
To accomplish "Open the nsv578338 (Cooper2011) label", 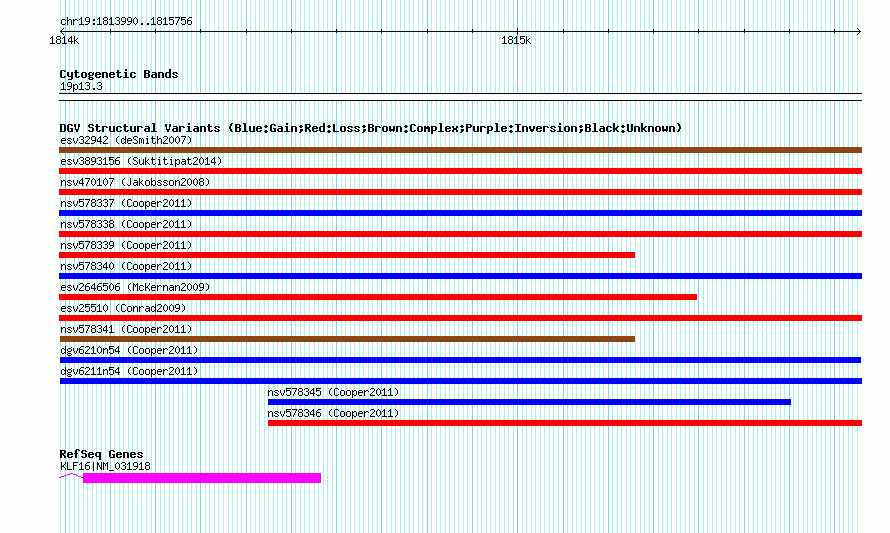I will 126,224.
